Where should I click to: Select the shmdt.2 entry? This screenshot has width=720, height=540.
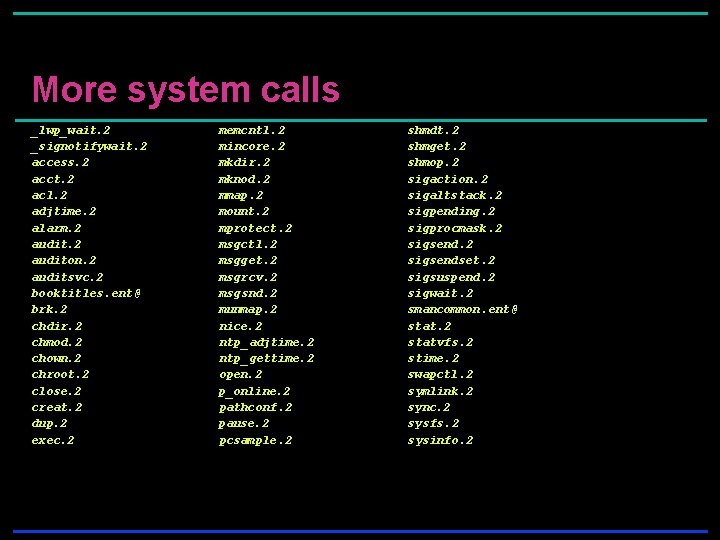click(x=433, y=131)
